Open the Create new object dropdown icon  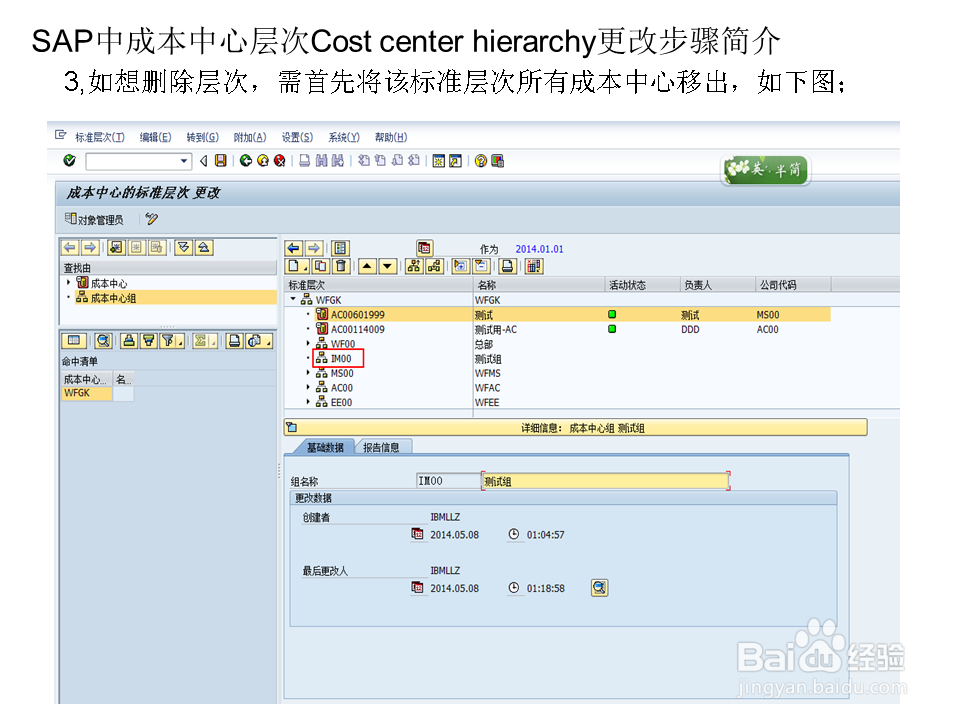tap(297, 266)
